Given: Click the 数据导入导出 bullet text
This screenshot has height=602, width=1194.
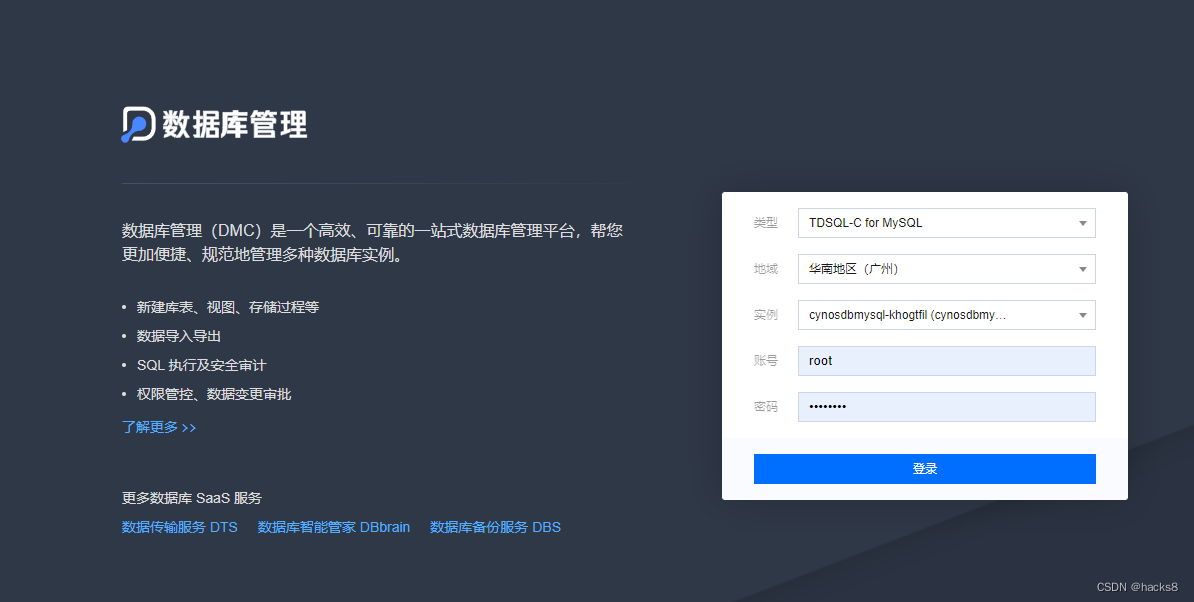Looking at the screenshot, I should click(179, 336).
